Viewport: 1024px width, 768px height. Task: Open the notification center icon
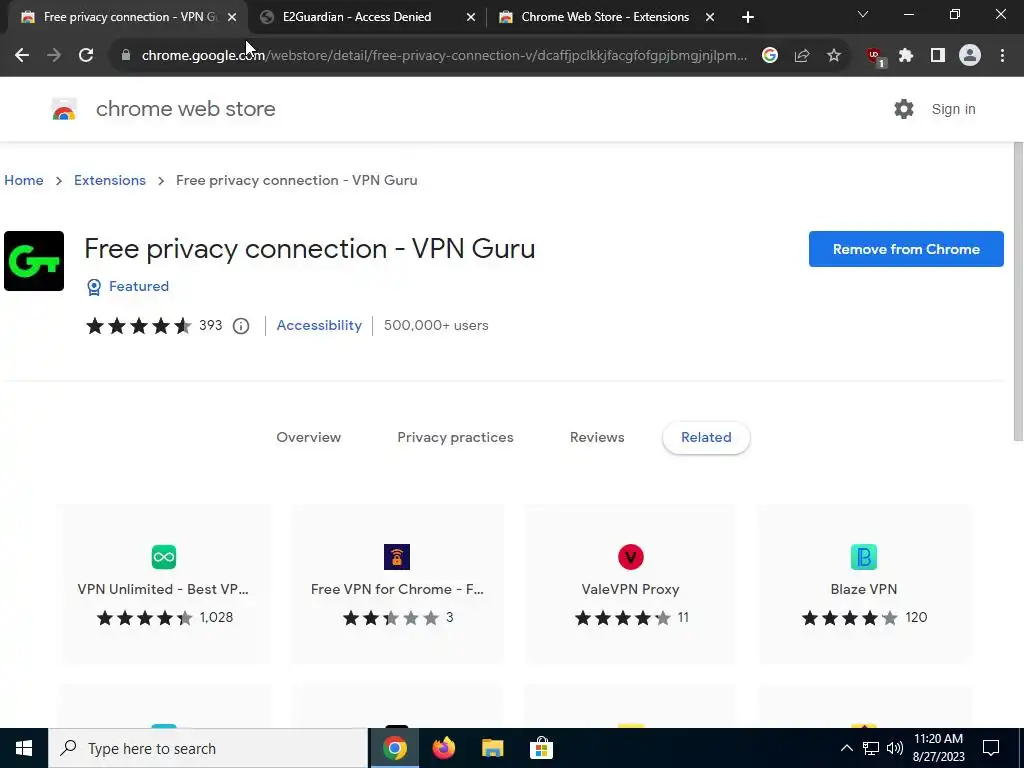pos(991,748)
